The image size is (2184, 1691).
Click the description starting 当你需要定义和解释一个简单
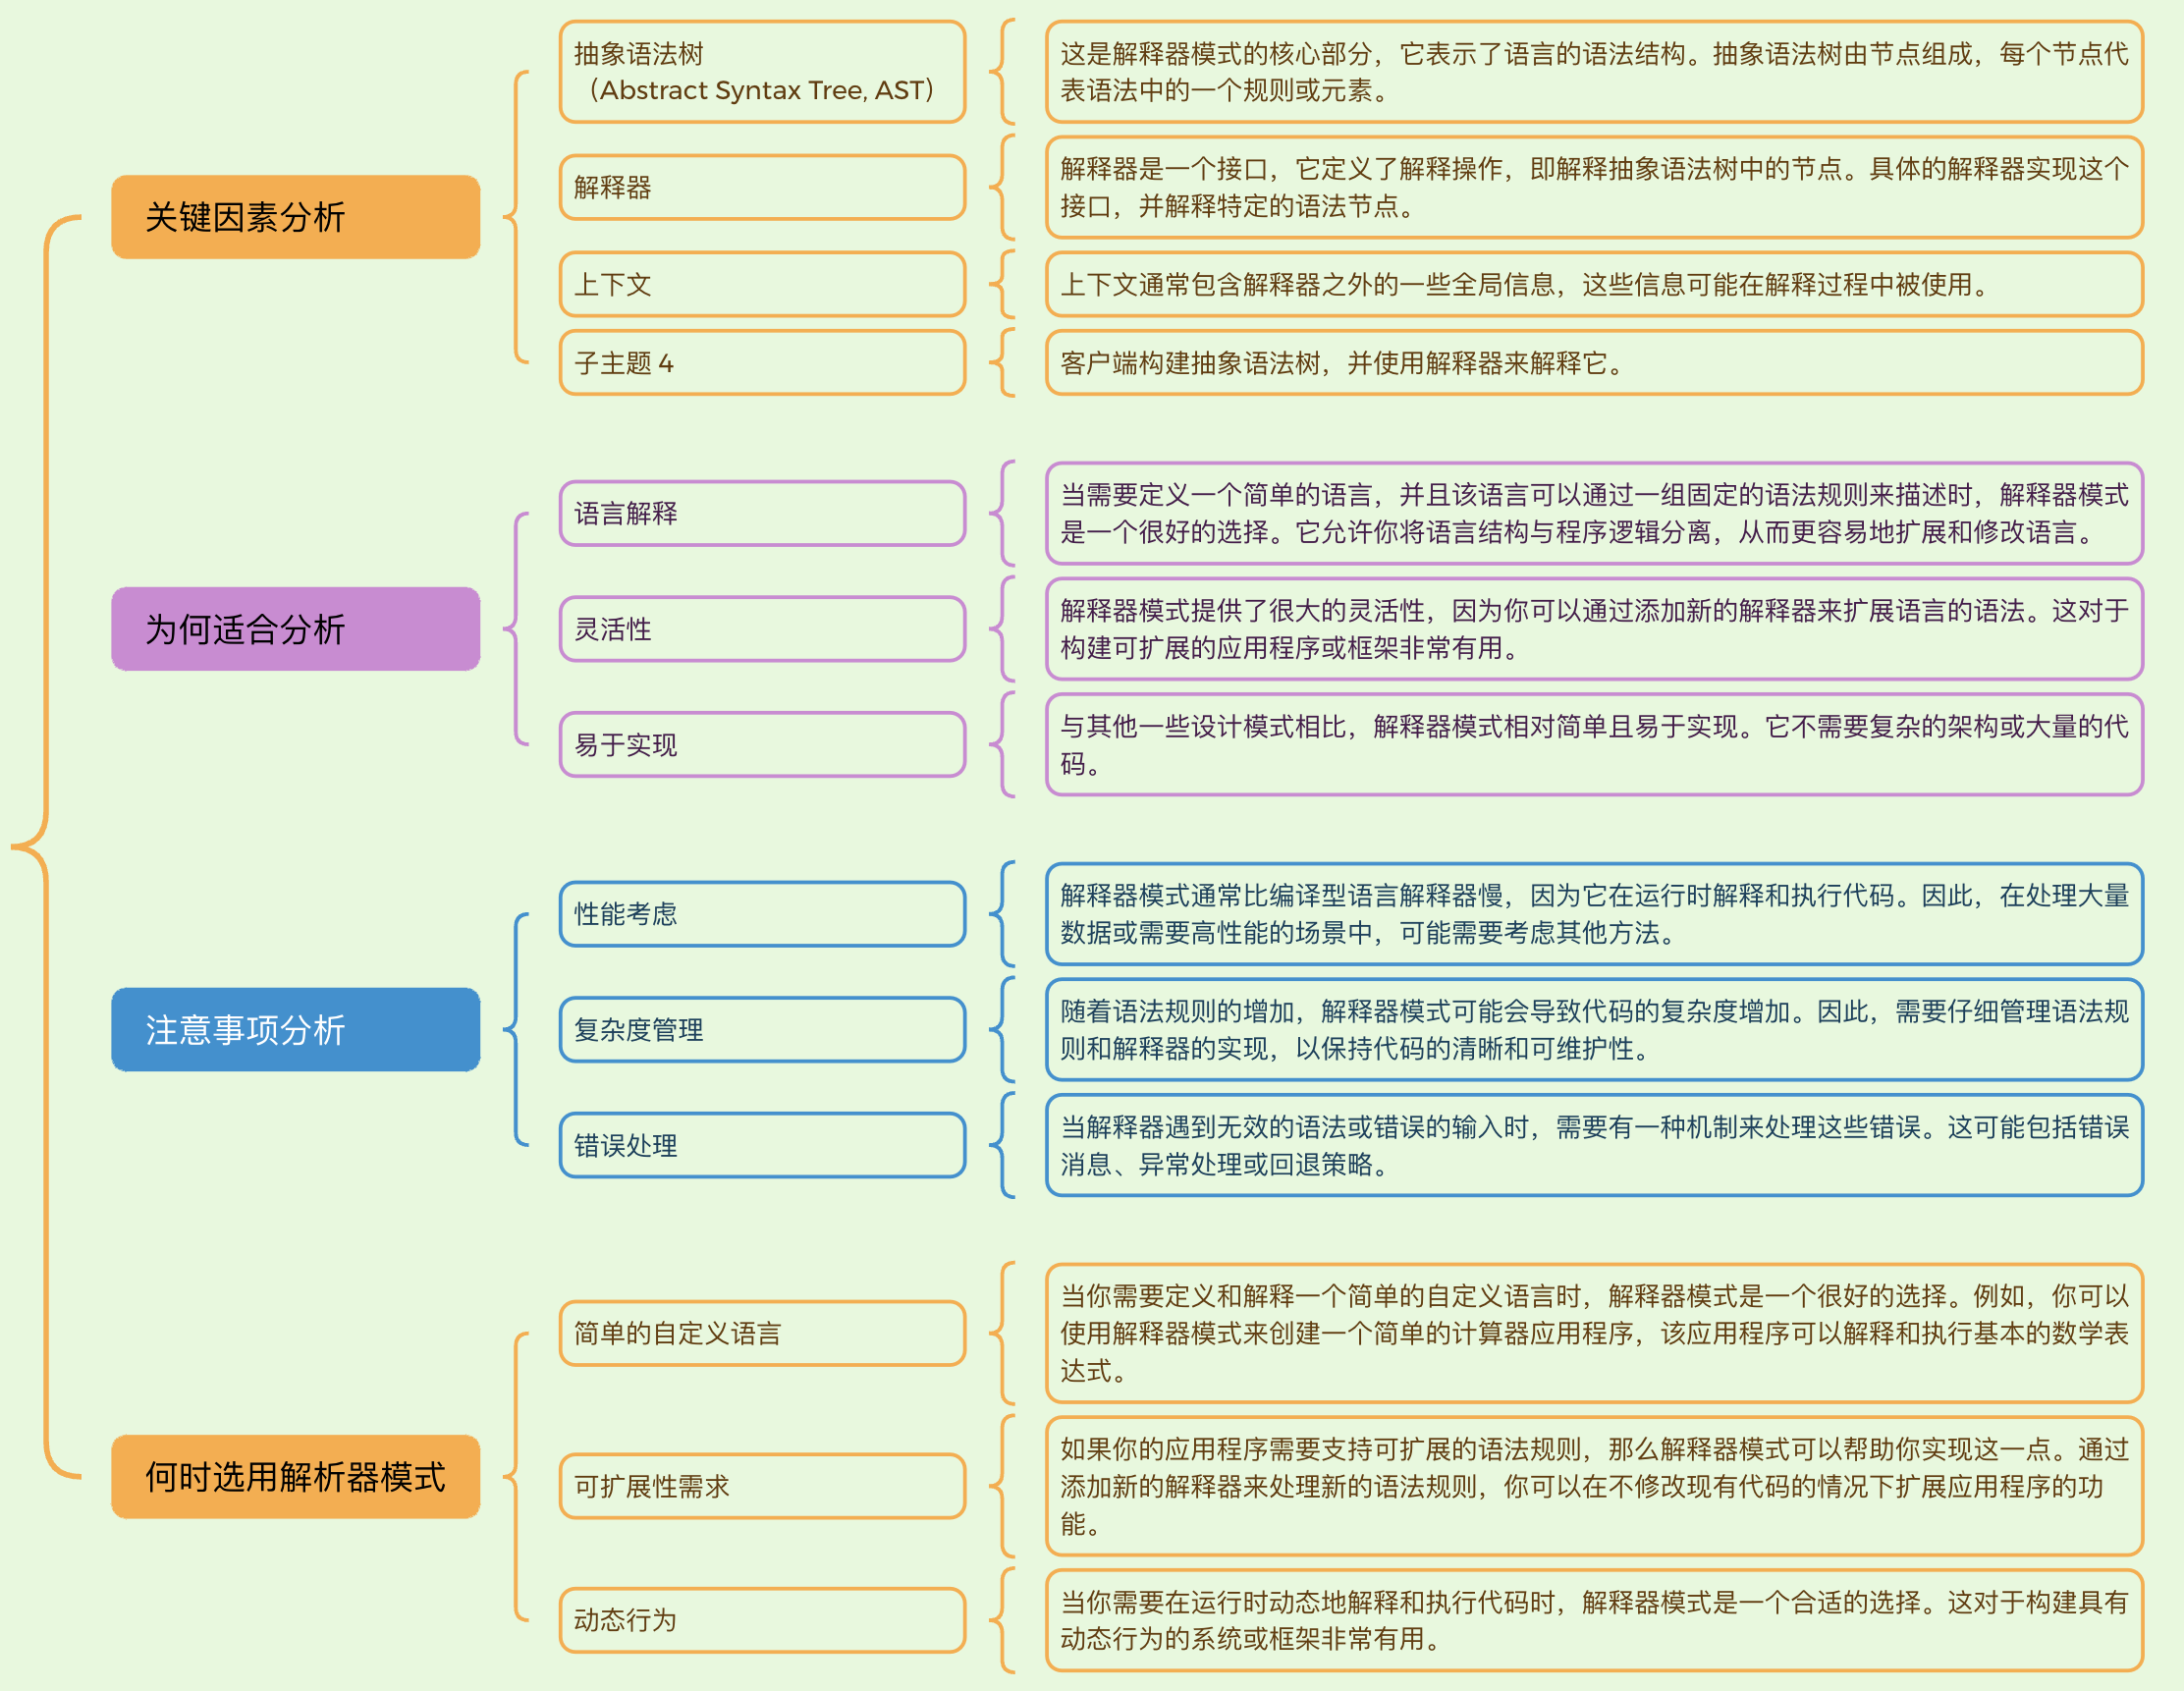pos(1595,1334)
